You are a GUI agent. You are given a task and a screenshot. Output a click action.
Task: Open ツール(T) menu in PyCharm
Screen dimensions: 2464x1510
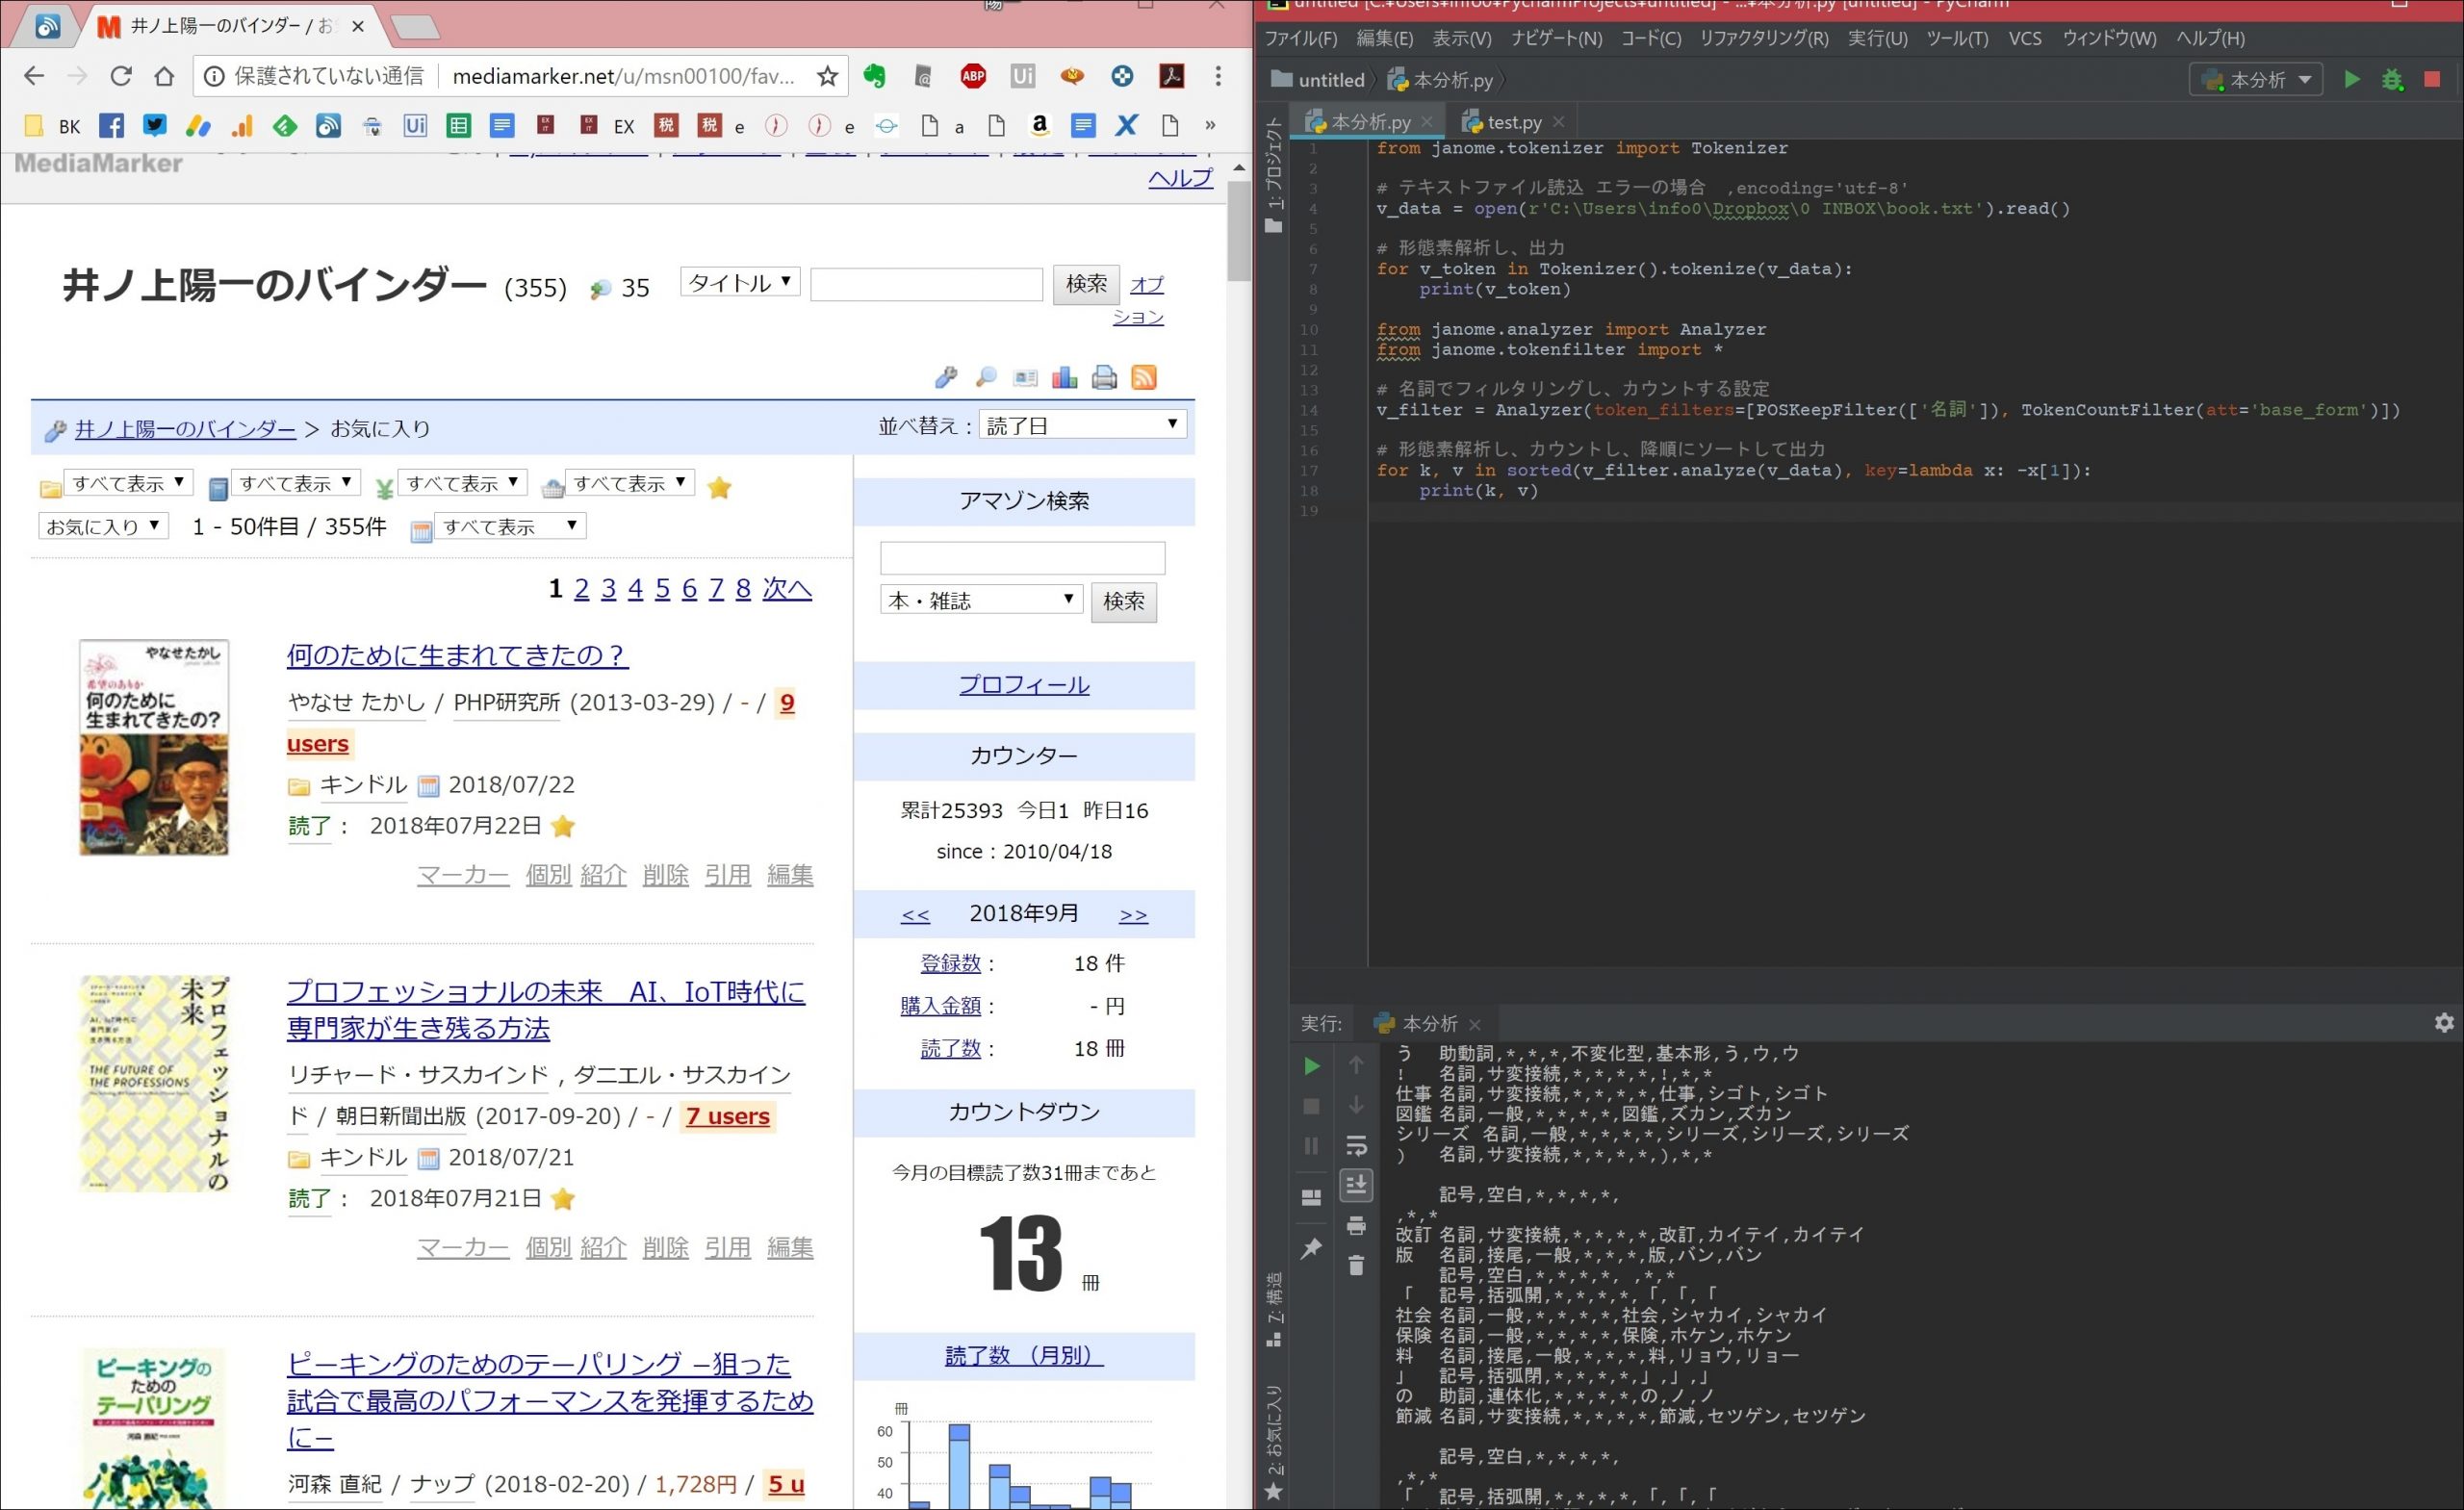tap(1957, 38)
